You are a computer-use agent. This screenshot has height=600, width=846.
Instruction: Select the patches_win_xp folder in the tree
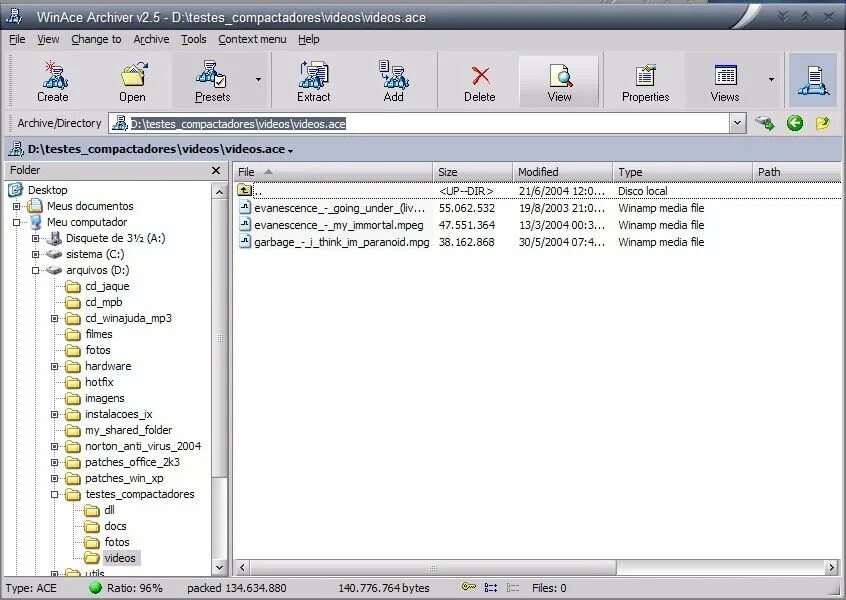[x=124, y=478]
